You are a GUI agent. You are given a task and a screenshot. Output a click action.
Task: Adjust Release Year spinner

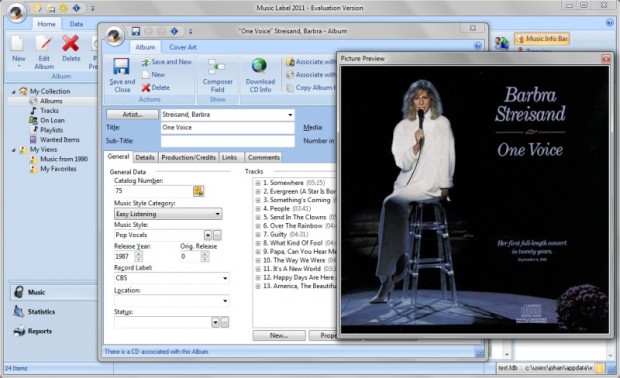138,257
